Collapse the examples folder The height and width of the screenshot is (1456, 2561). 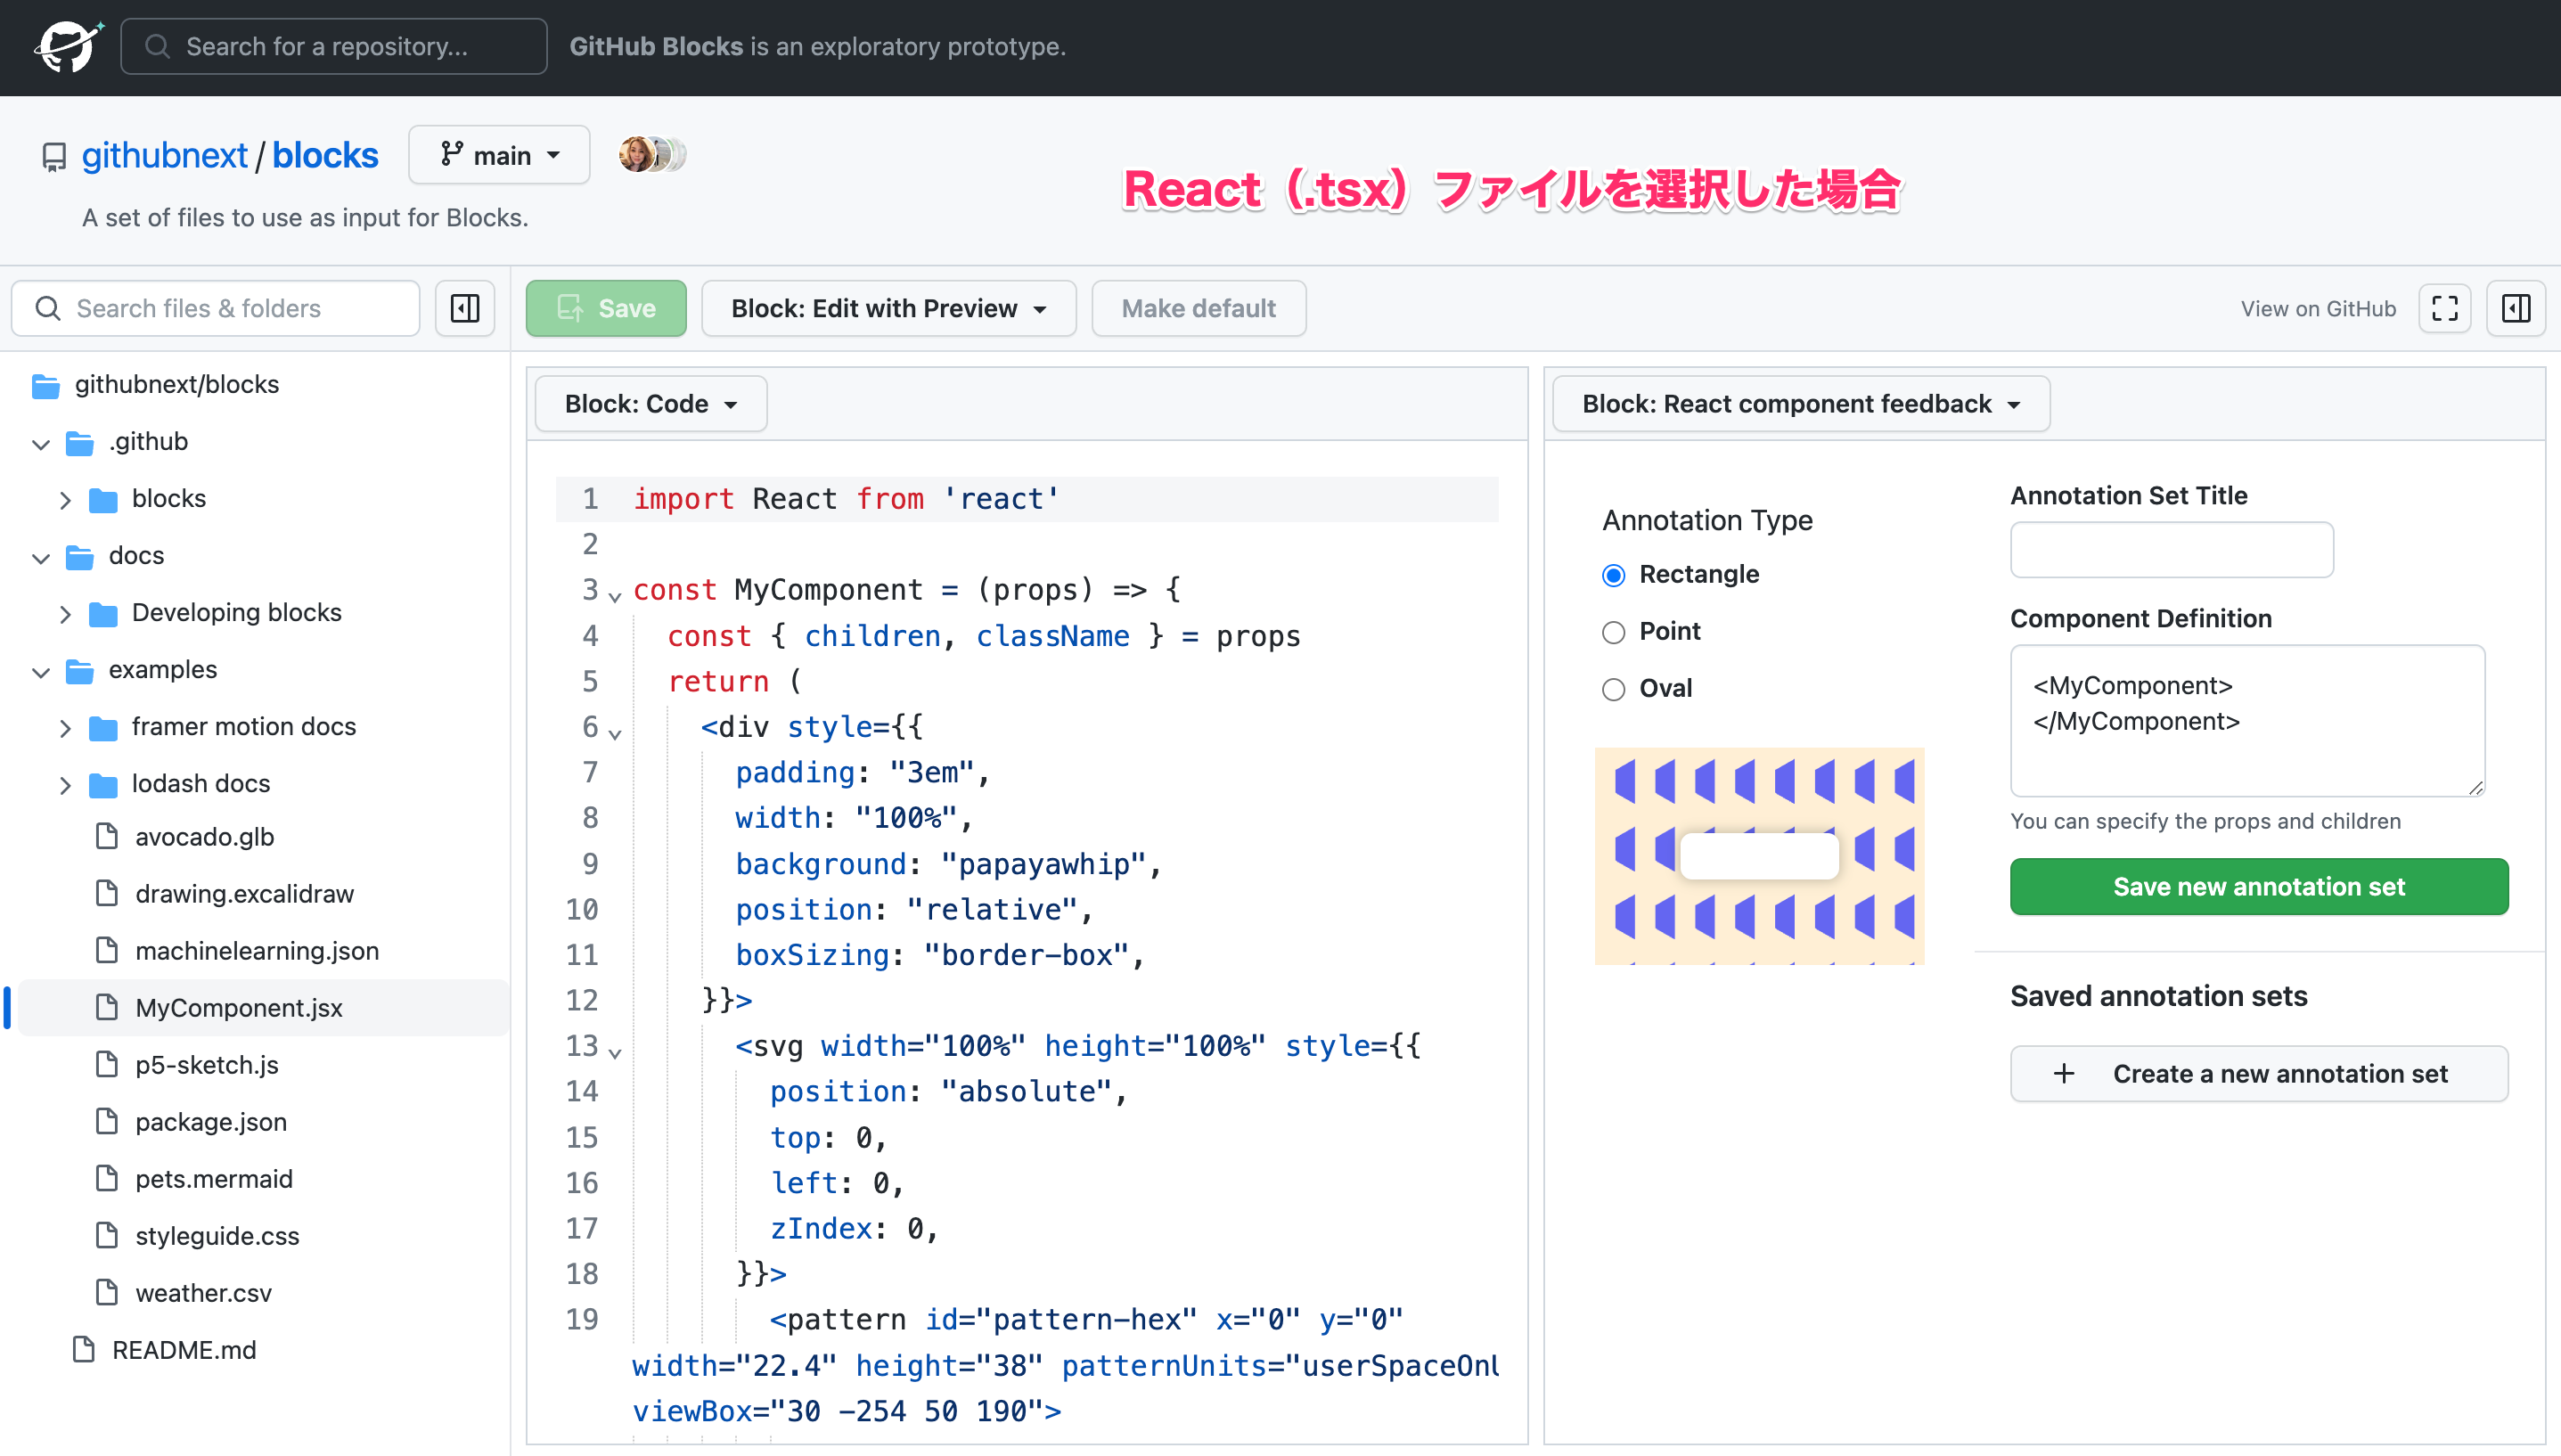pos(40,671)
